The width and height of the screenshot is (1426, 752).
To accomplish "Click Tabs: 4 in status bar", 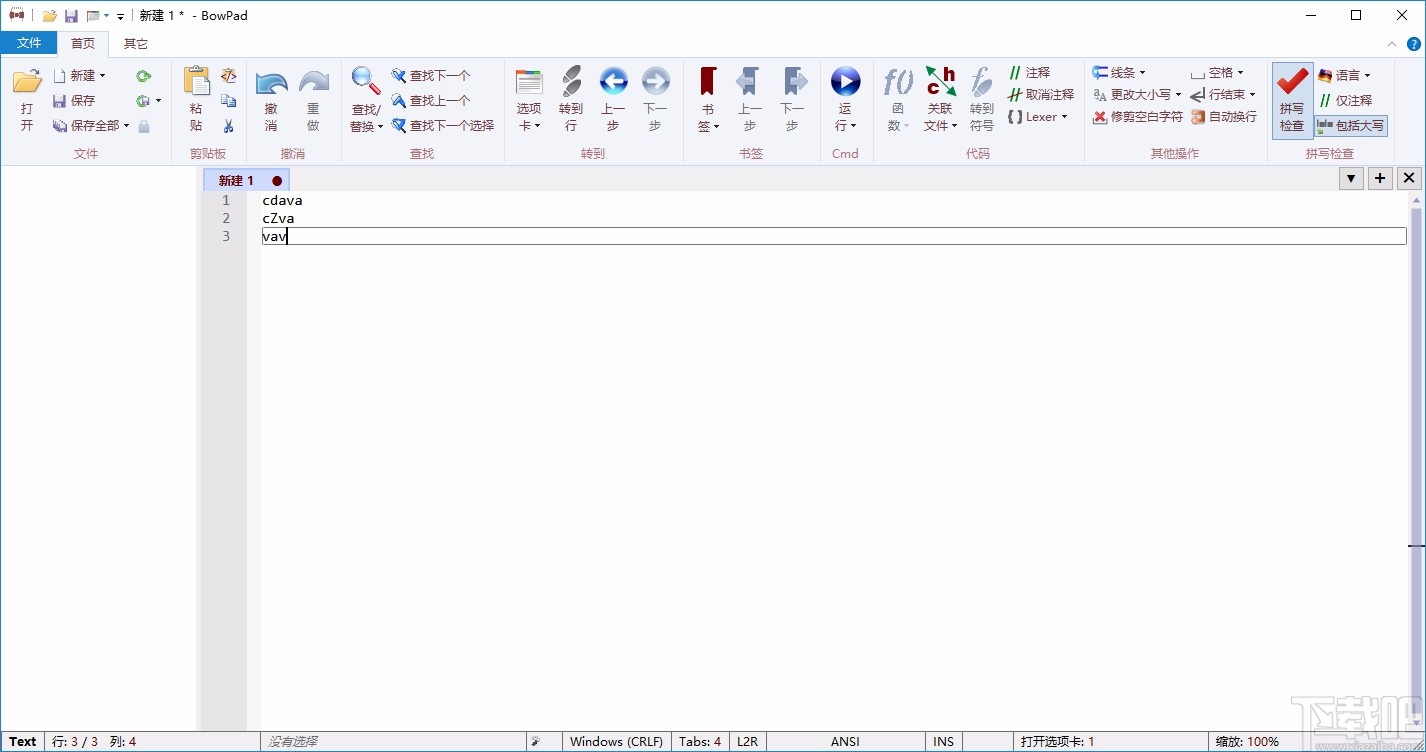I will pyautogui.click(x=700, y=742).
